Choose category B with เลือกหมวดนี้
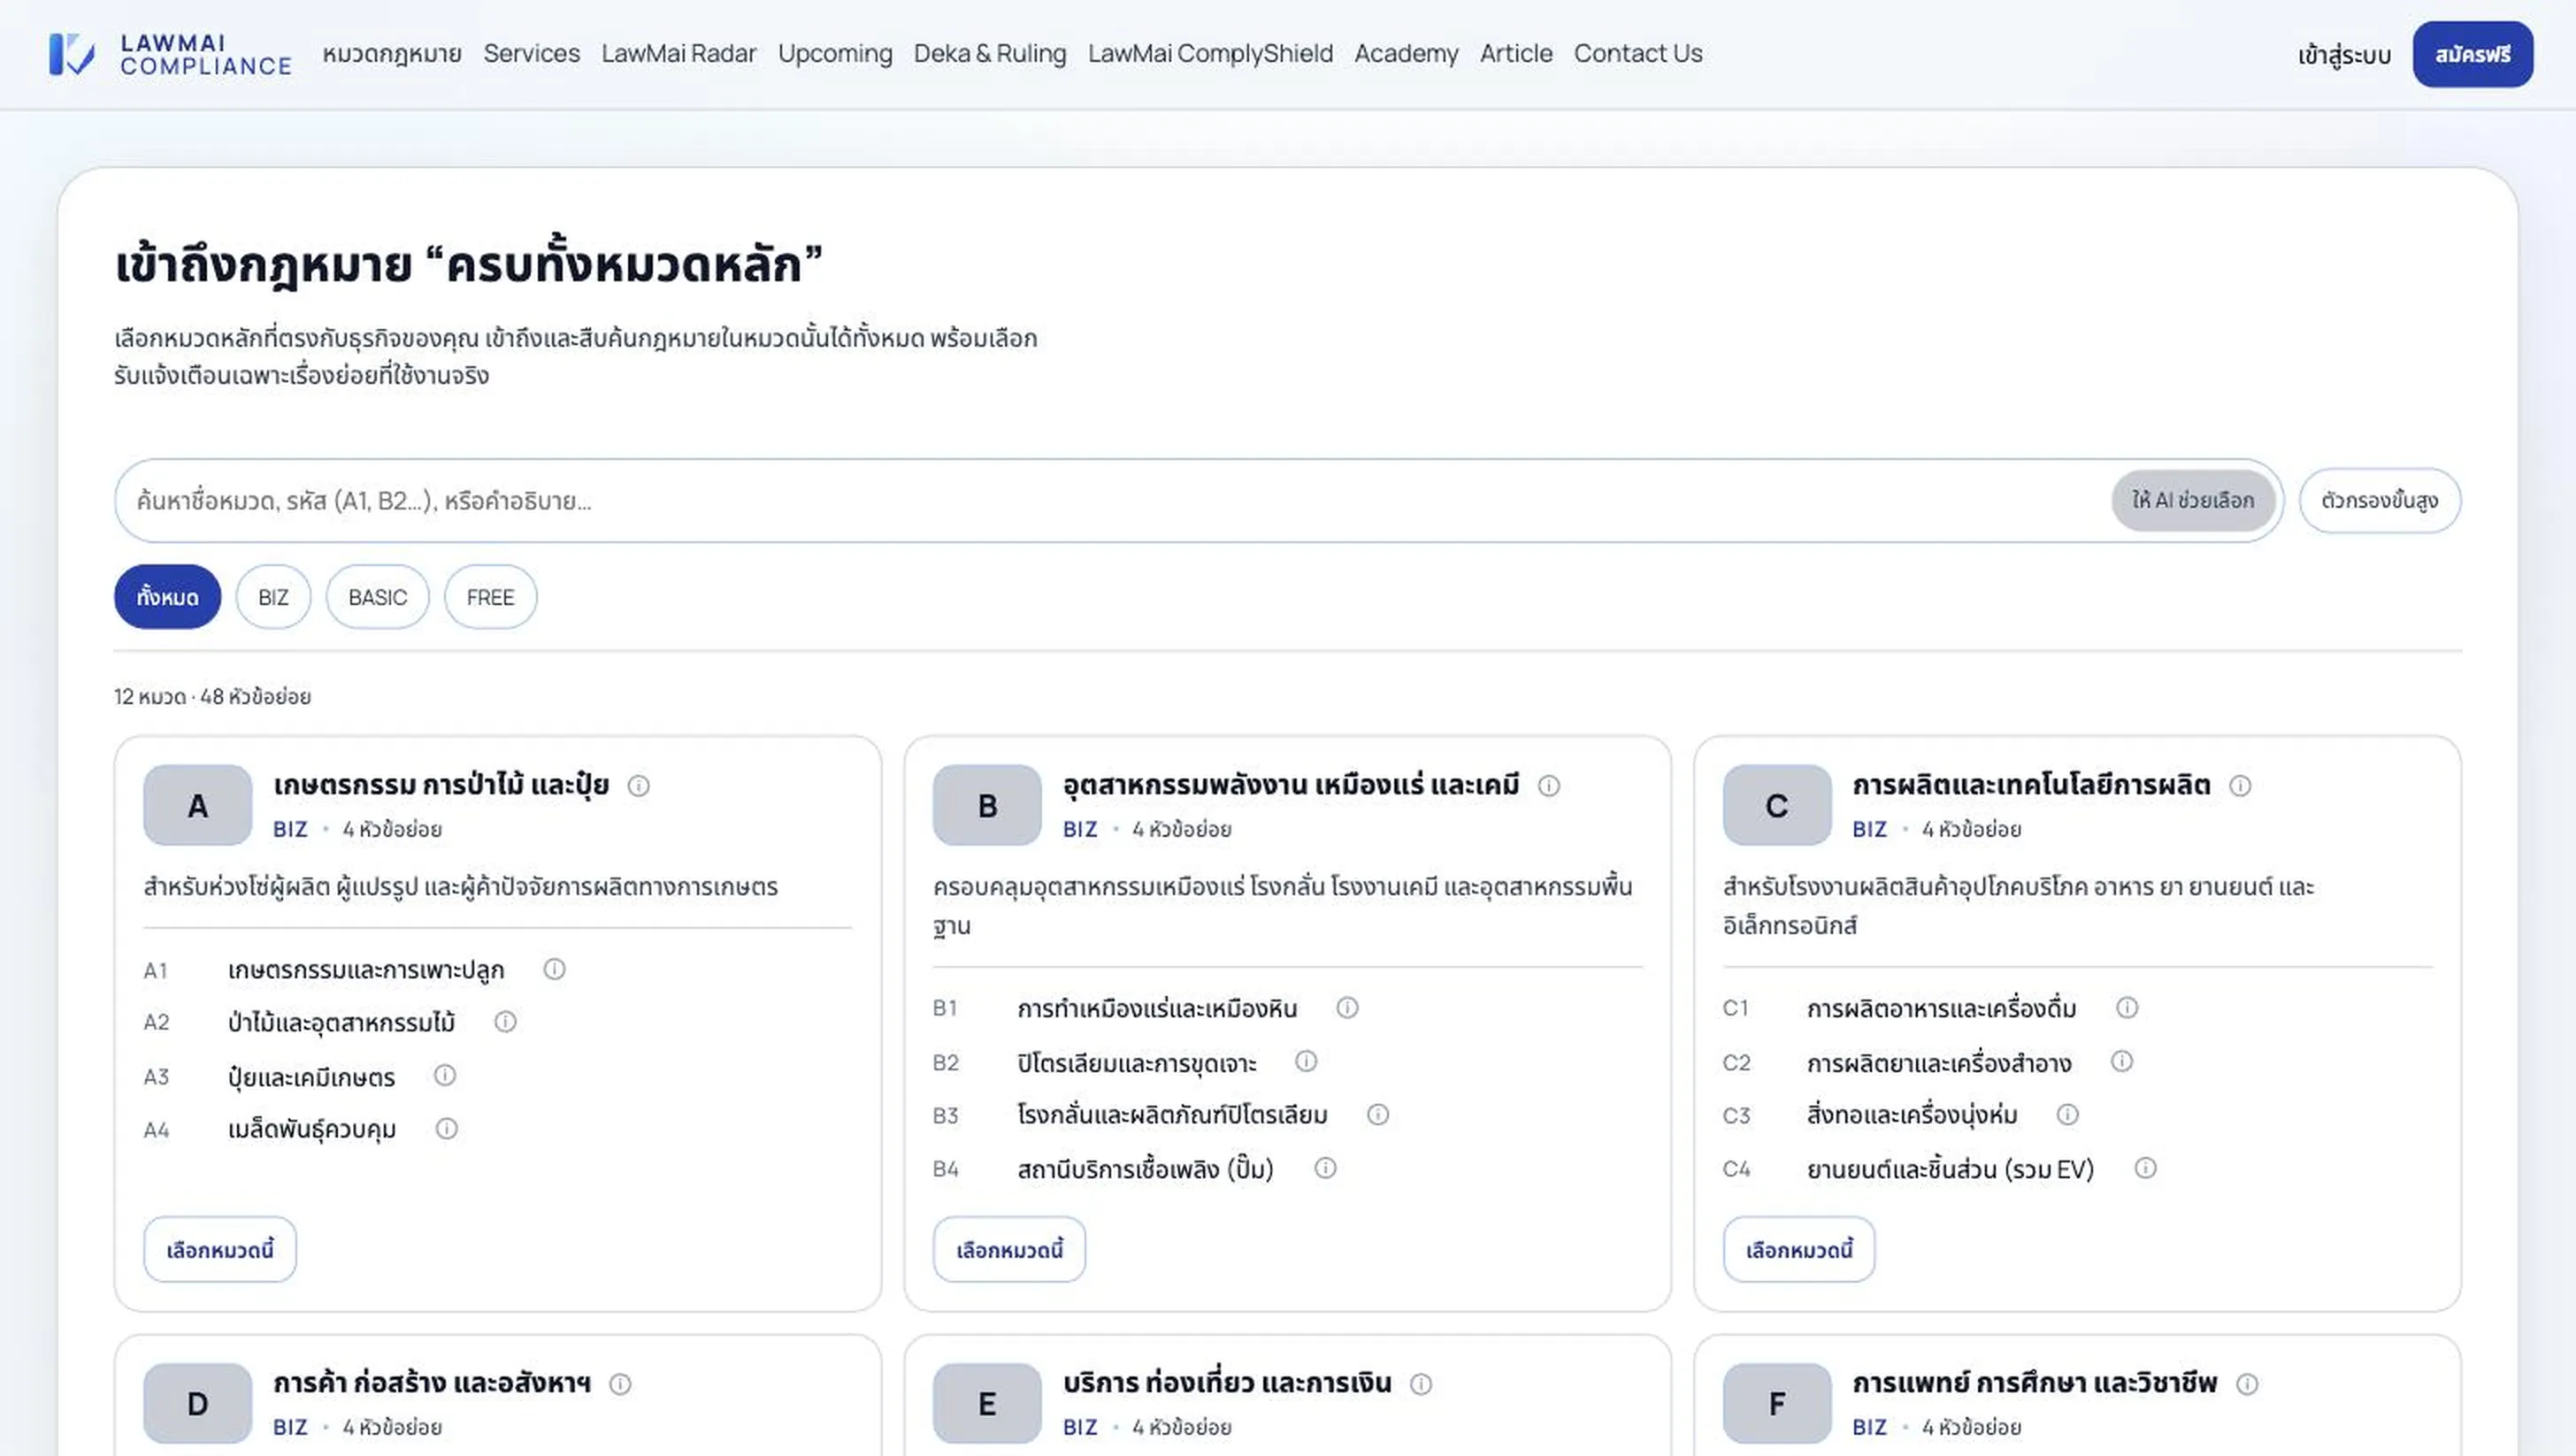This screenshot has height=1456, width=2576. (x=1010, y=1250)
